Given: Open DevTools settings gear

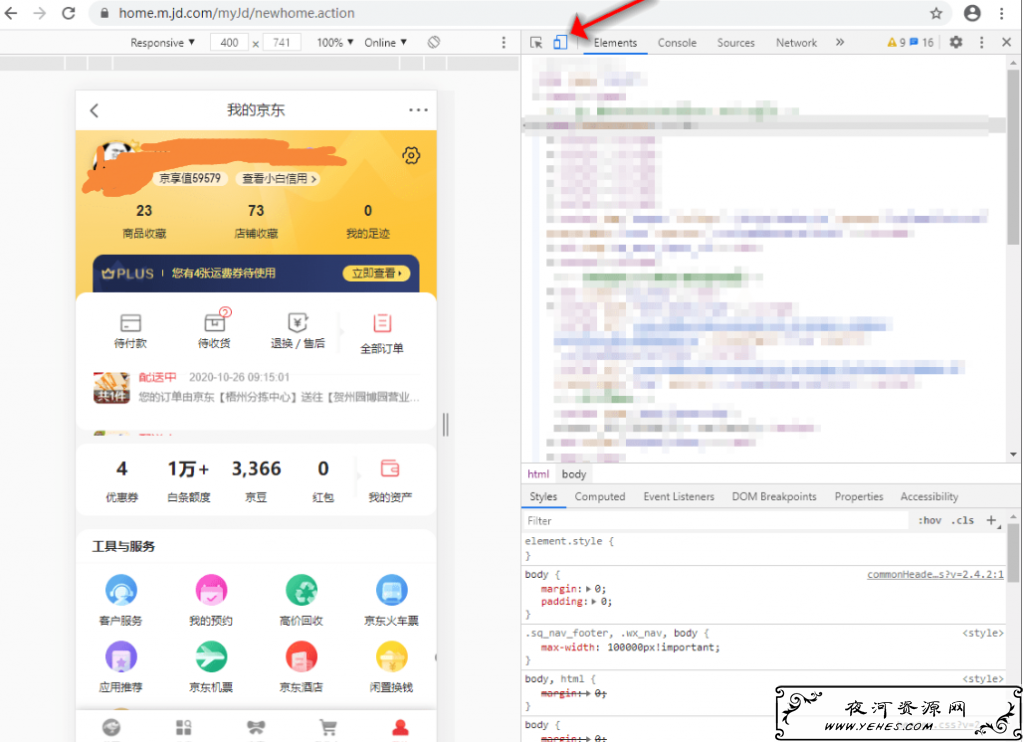Looking at the screenshot, I should click(x=956, y=42).
